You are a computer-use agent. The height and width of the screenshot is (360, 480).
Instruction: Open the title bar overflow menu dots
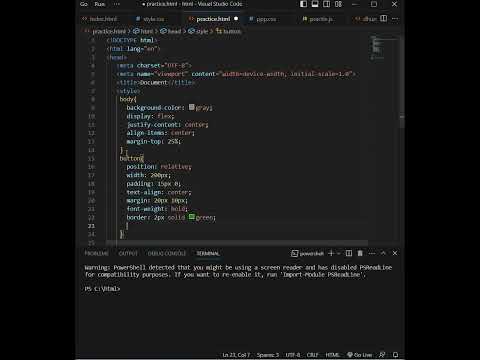tap(116, 4)
